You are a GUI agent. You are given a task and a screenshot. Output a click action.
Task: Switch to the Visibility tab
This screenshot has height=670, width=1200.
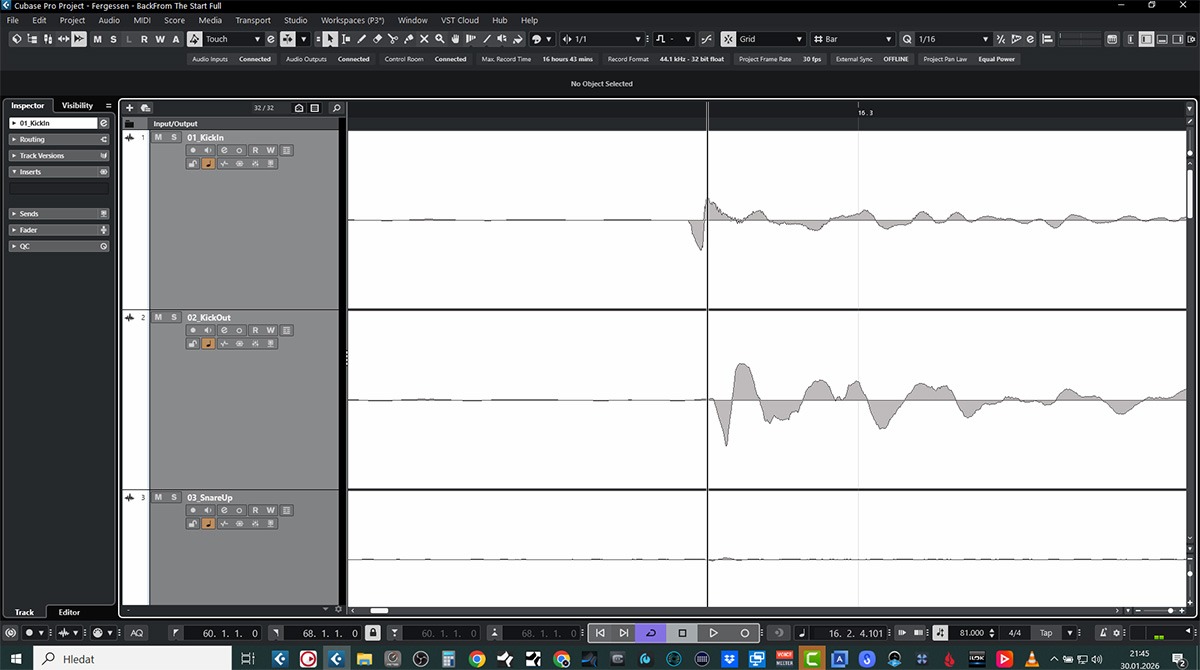(77, 105)
